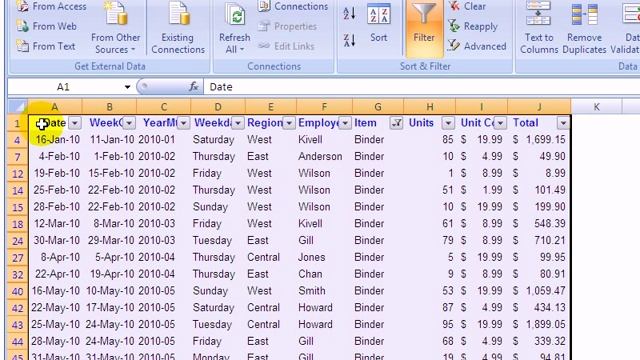The image size is (640, 360).
Task: Sort A to Z ascending
Action: coord(349,14)
